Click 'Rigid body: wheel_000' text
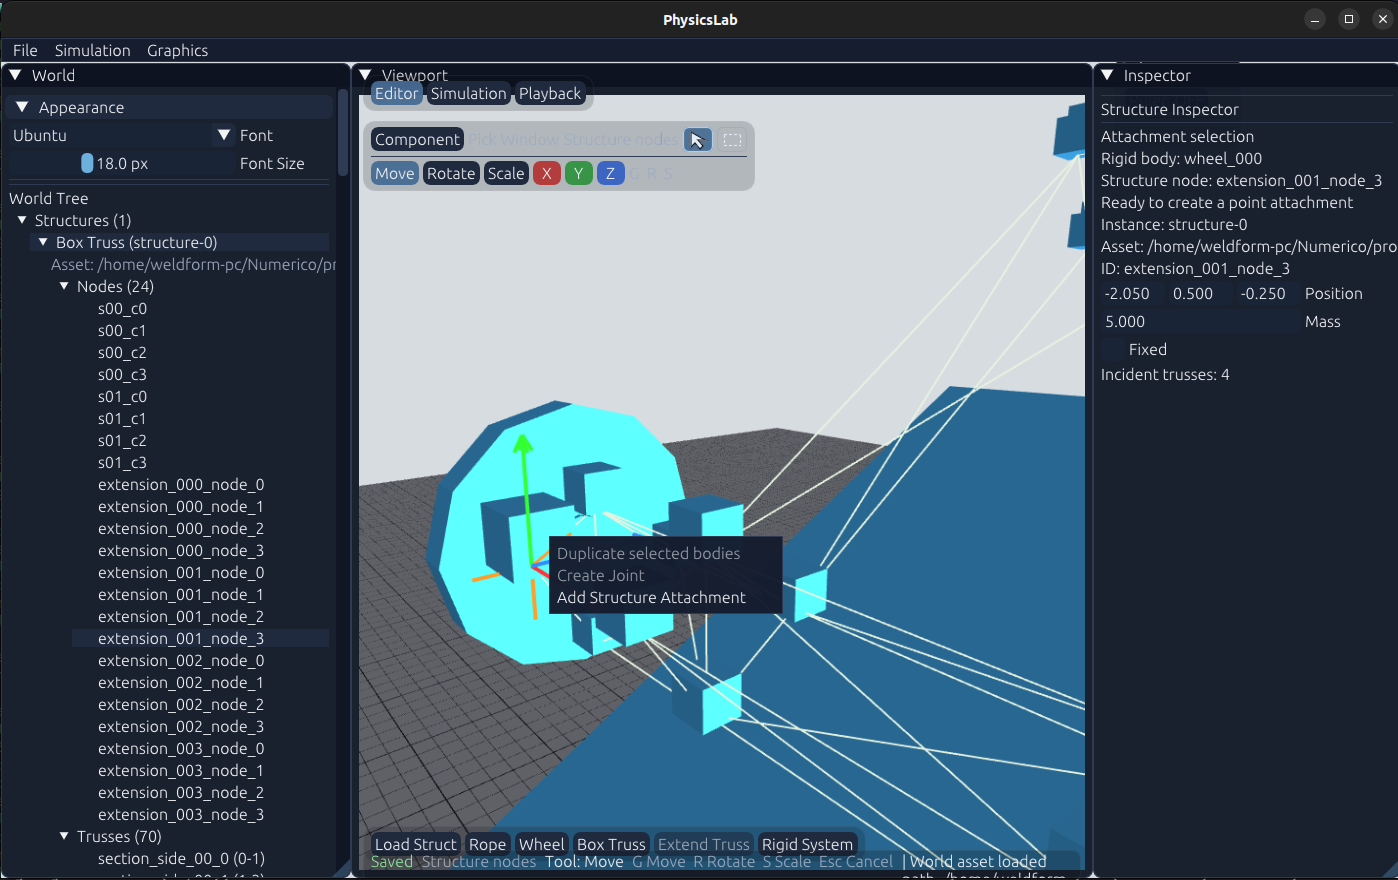 coord(1181,158)
